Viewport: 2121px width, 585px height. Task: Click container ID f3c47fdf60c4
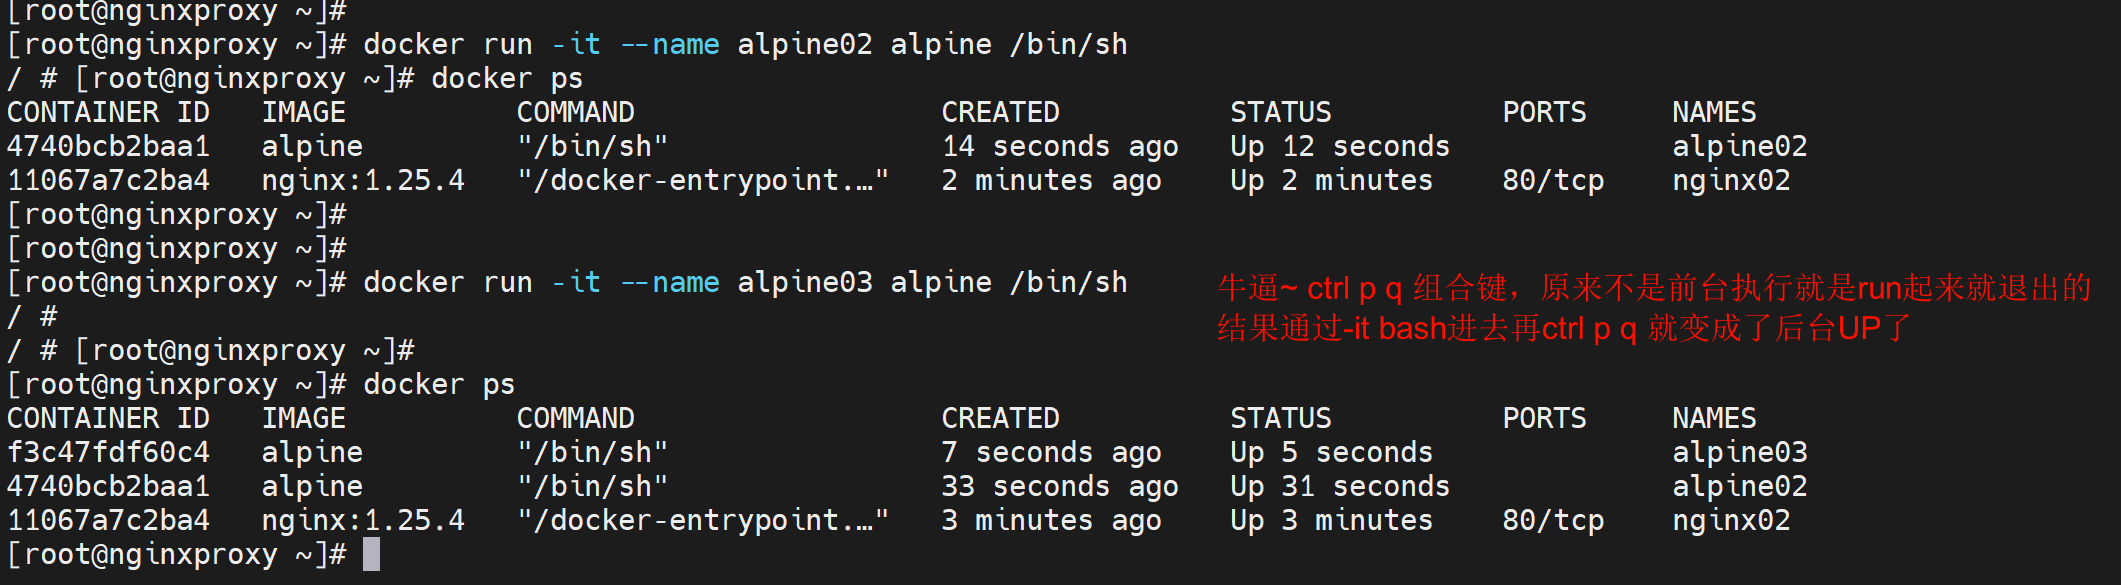pos(108,452)
